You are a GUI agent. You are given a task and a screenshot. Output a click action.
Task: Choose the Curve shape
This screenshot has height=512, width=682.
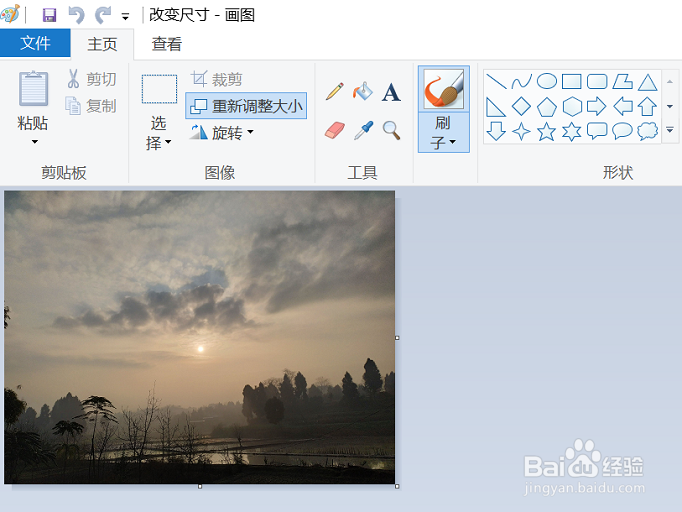tap(521, 81)
